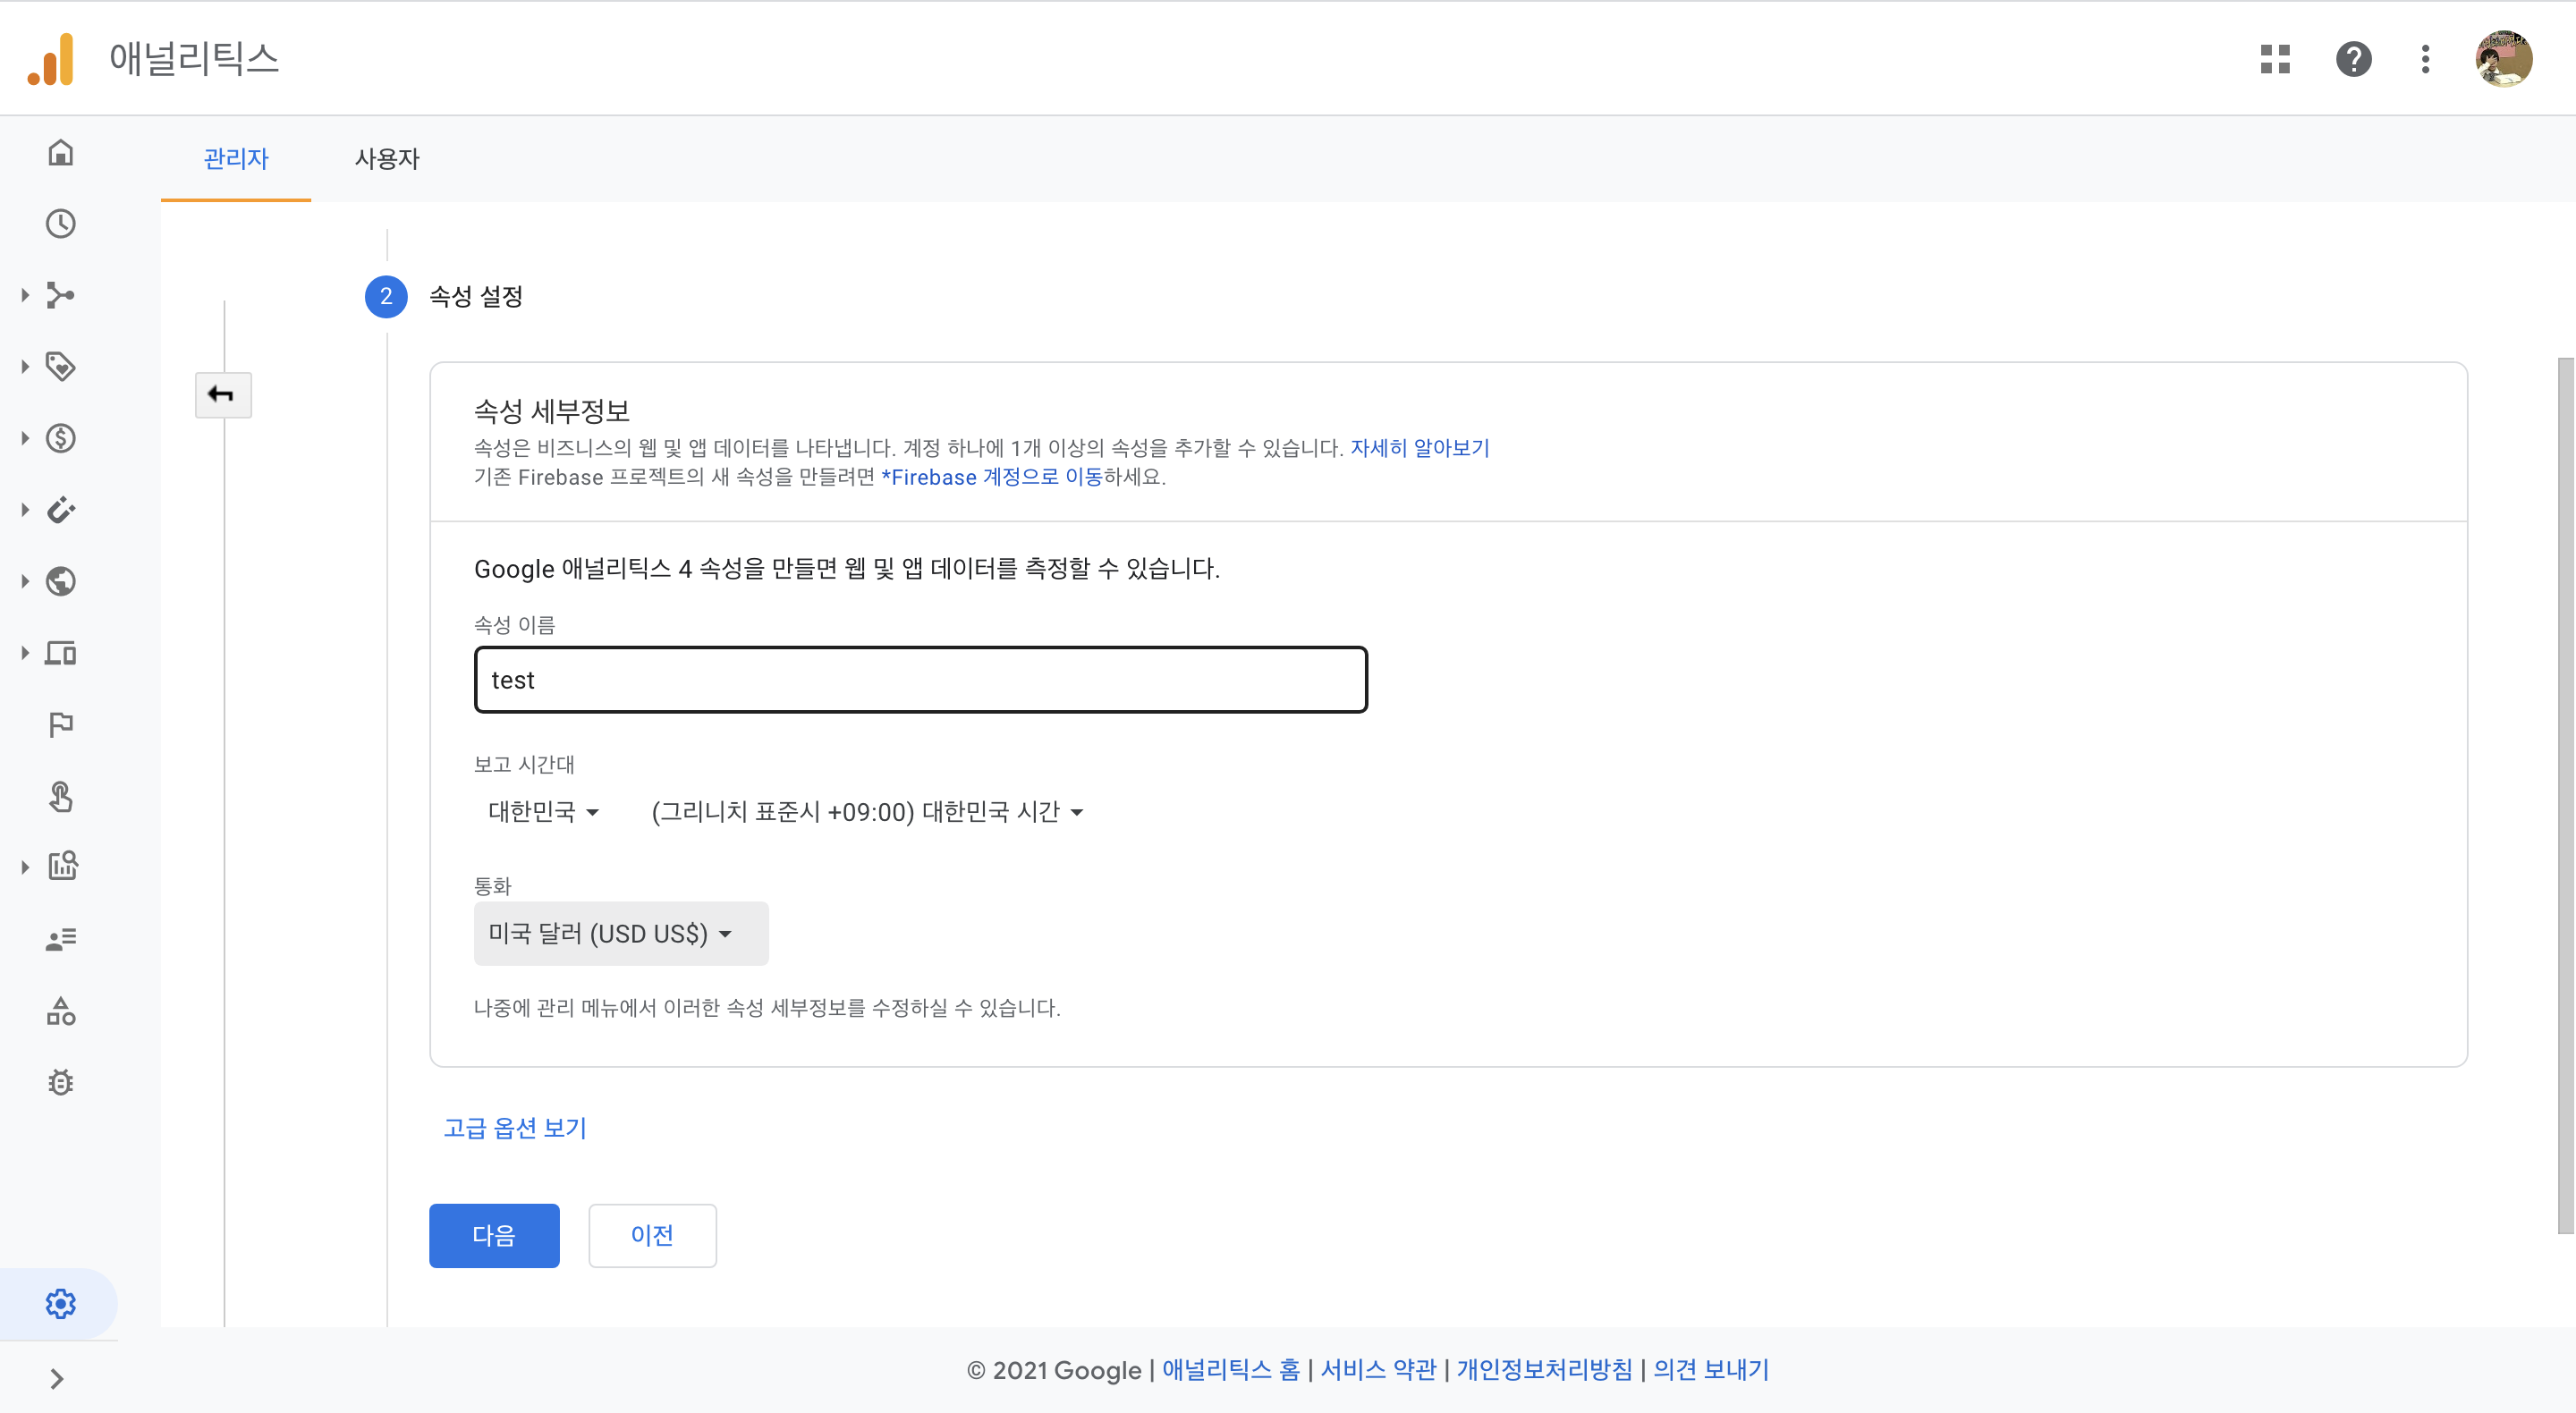
Task: Open the Google apps grid icon
Action: (2274, 59)
